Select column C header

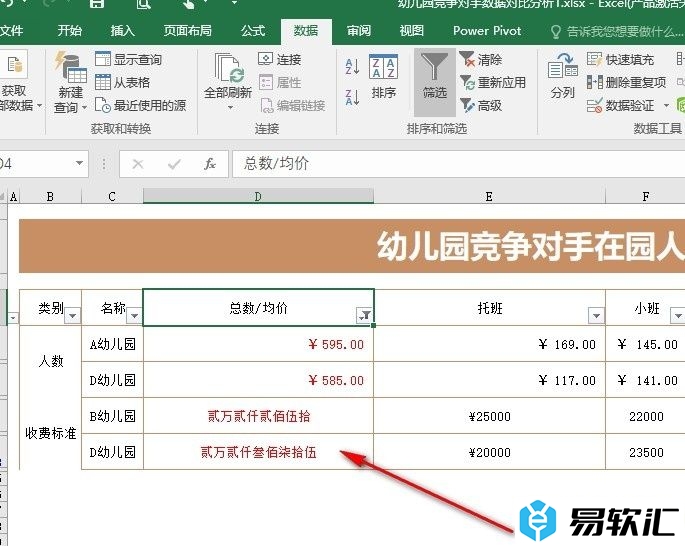[112, 197]
